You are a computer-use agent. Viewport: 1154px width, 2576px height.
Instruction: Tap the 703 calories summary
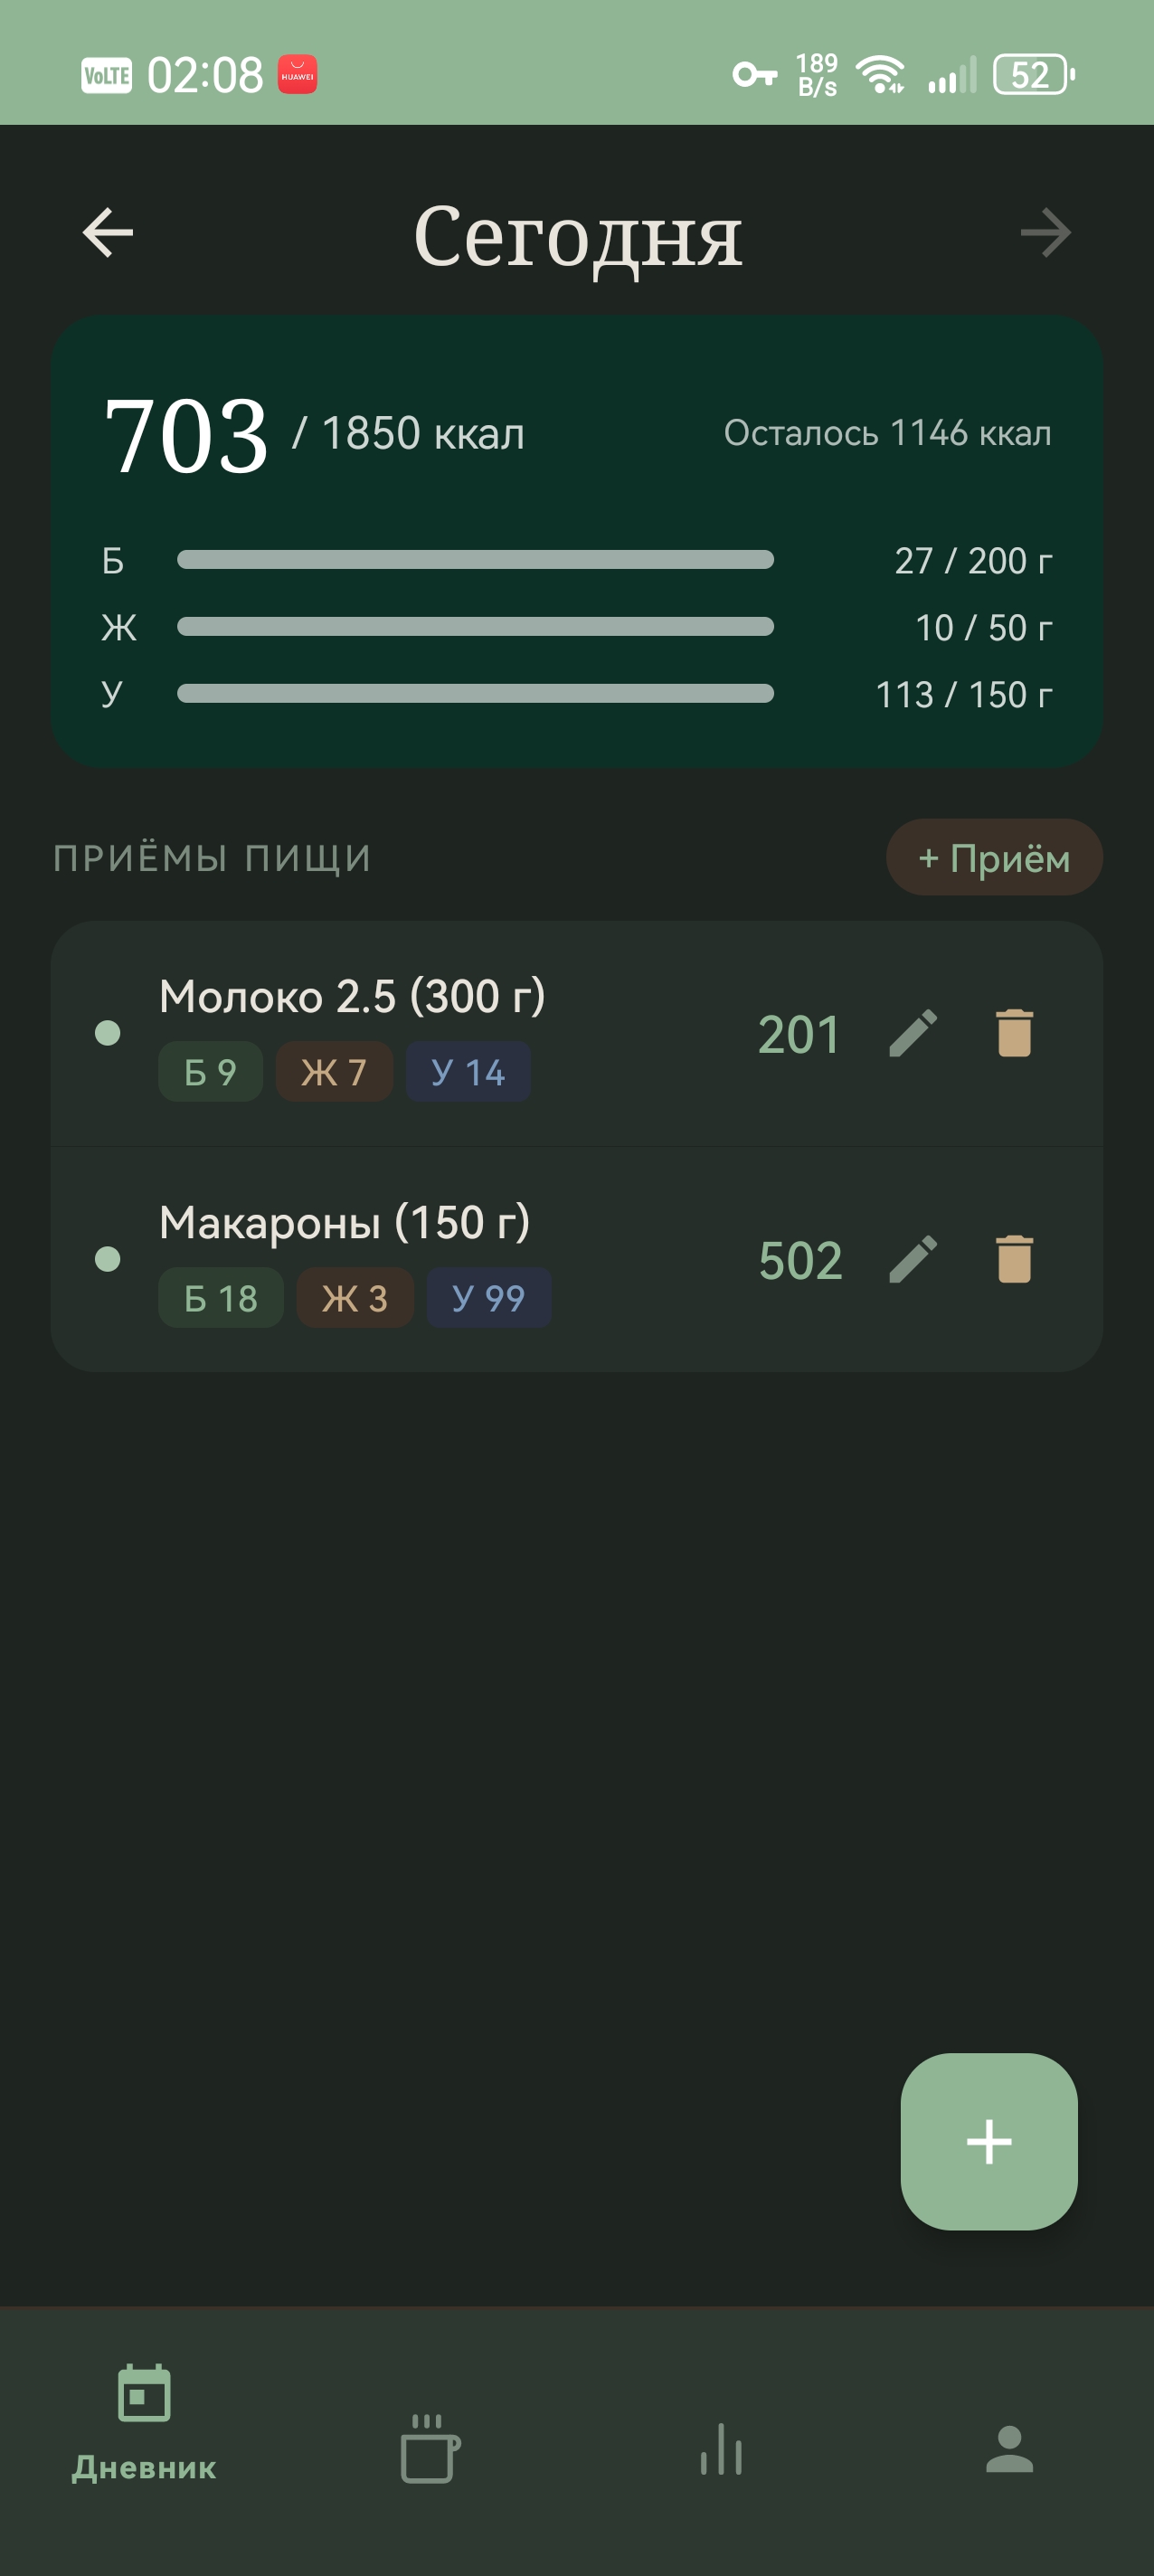pos(187,435)
